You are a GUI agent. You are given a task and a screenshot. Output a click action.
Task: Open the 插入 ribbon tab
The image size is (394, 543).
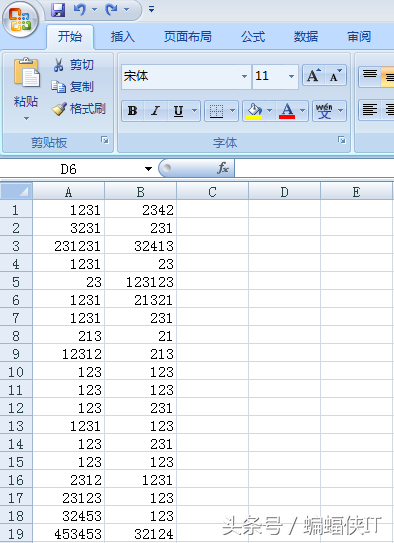[123, 37]
